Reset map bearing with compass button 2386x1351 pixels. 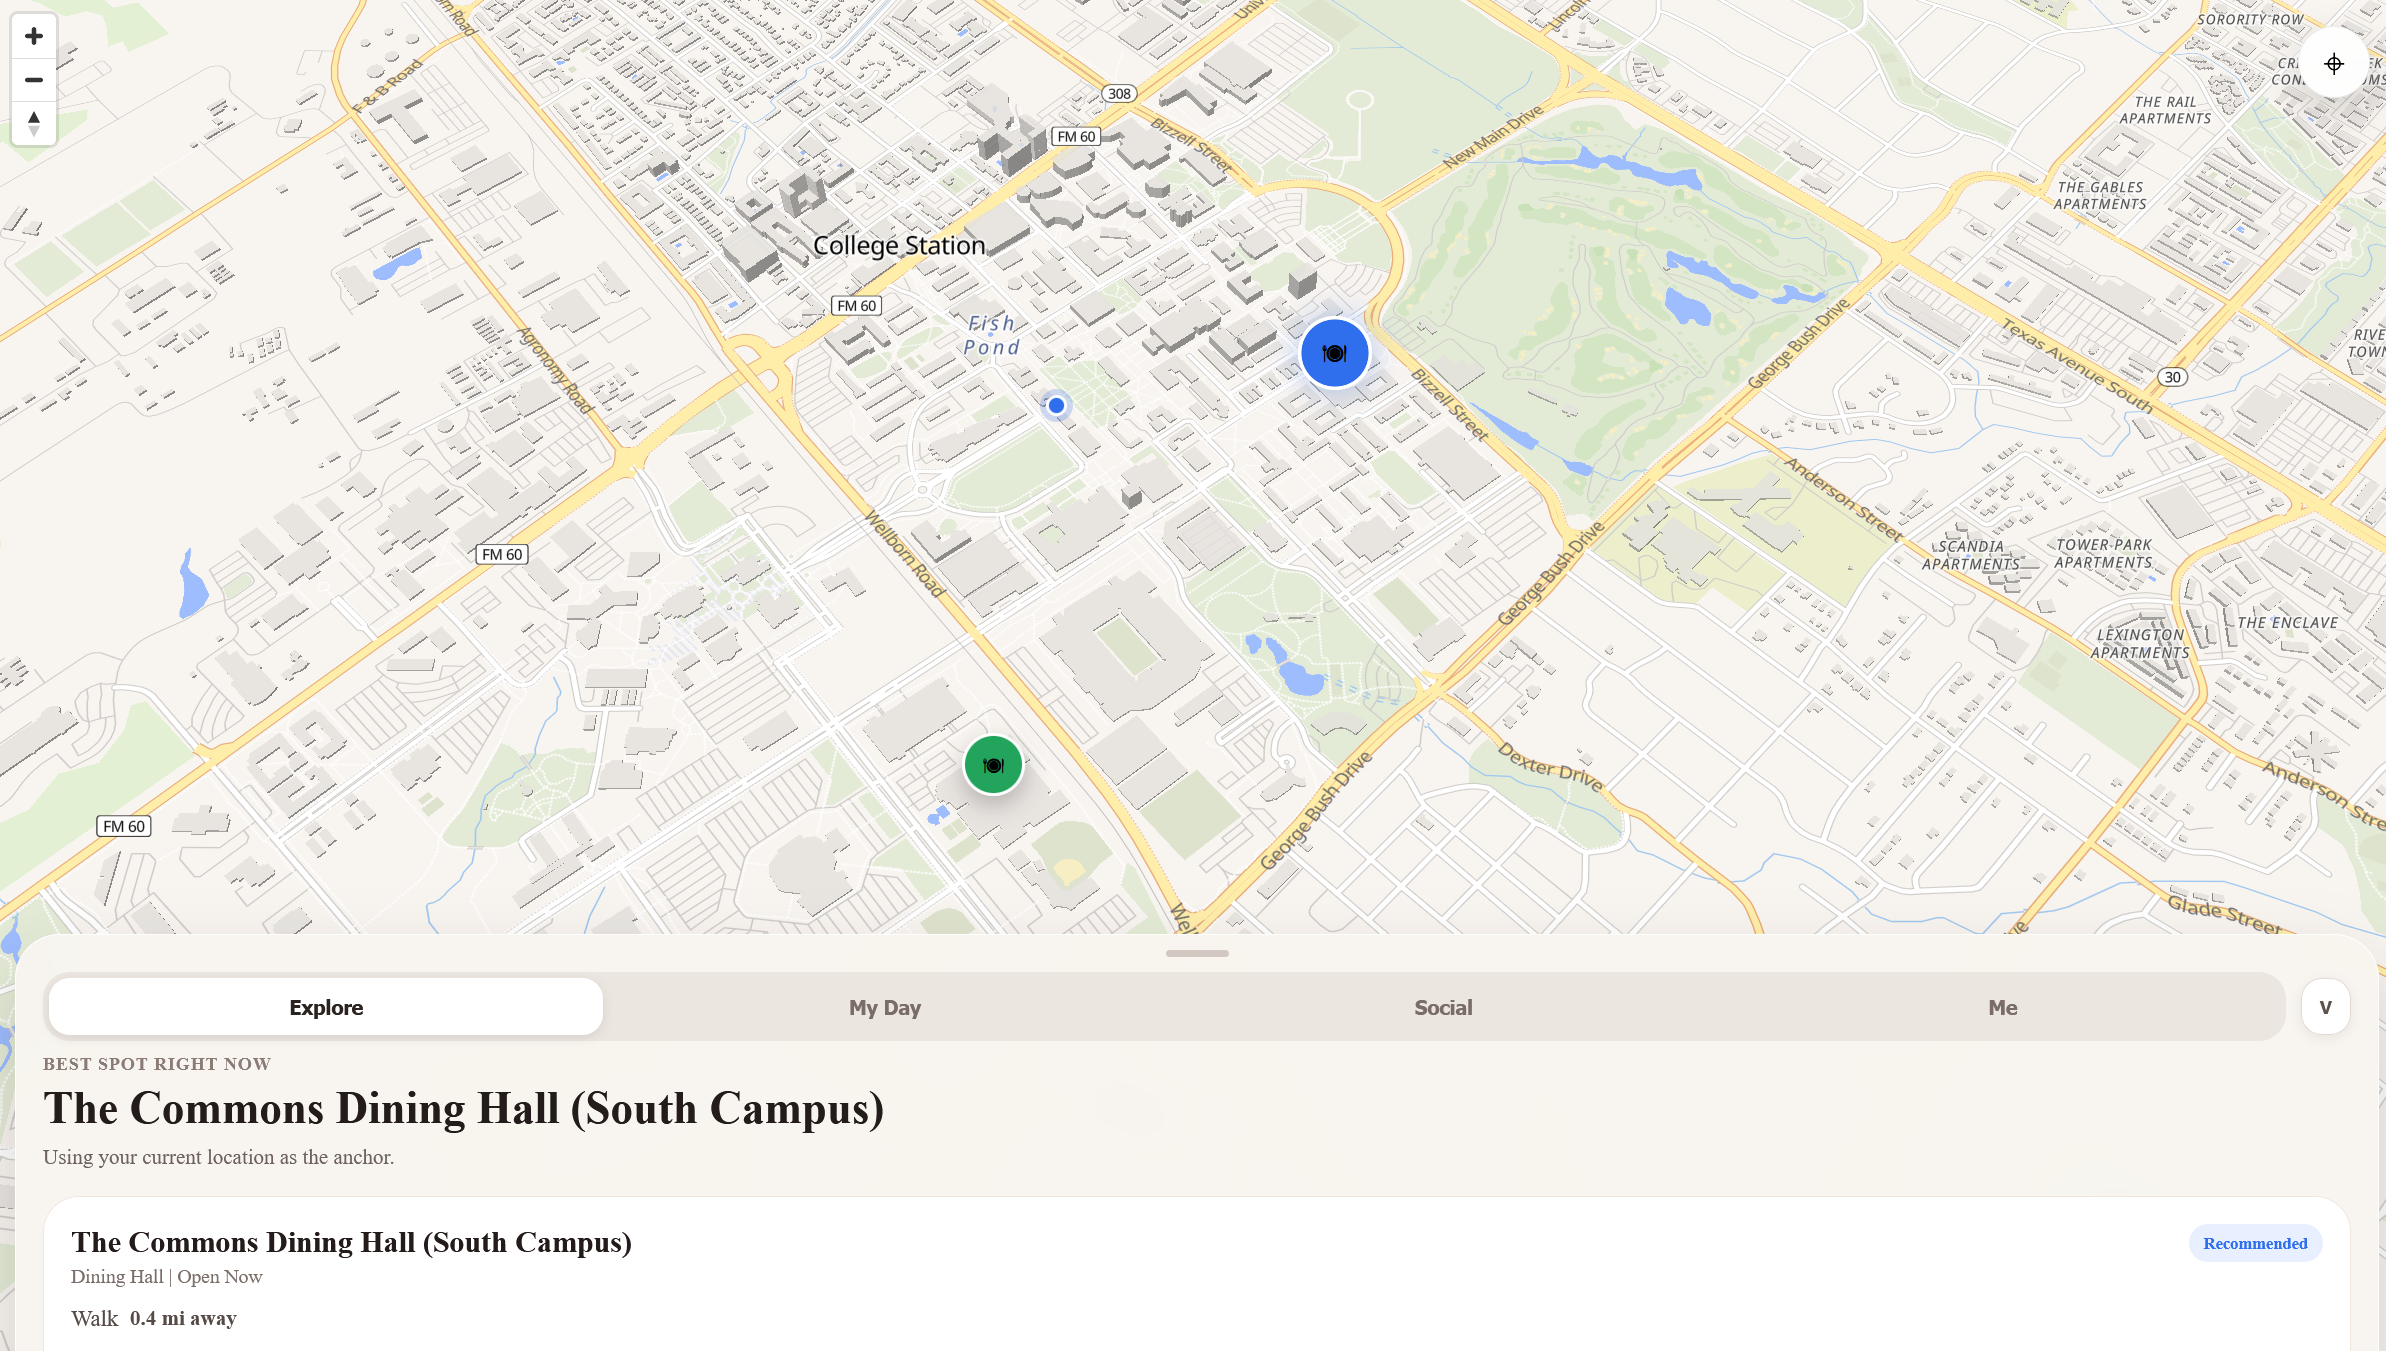click(x=34, y=123)
